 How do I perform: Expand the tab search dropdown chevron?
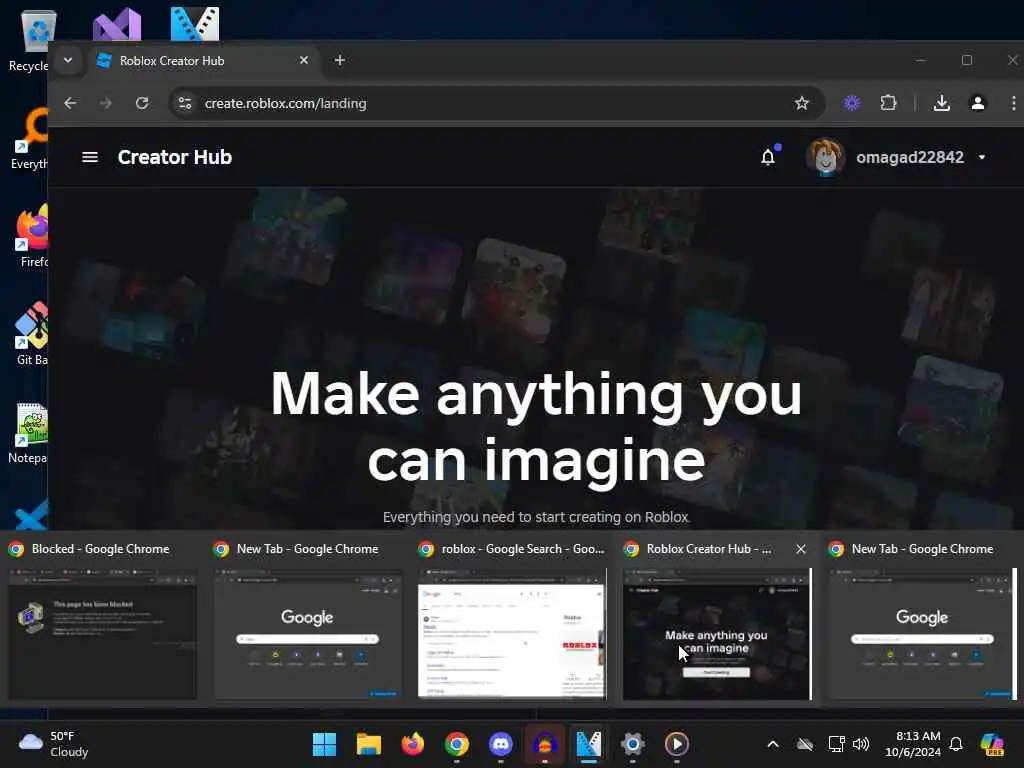68,61
